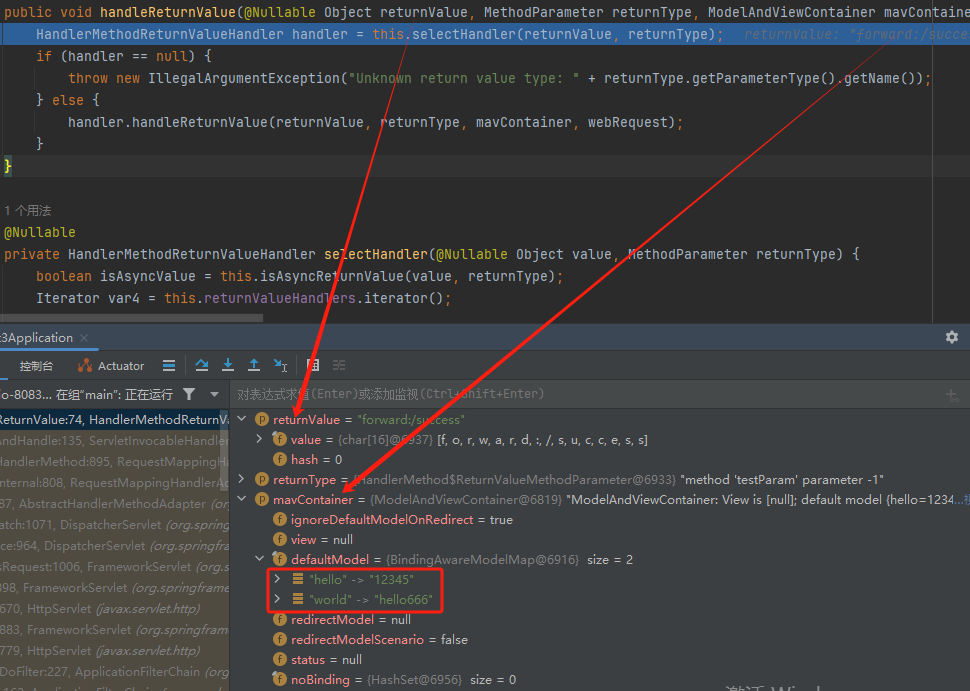Click the field icon beside noBinding

coord(280,679)
